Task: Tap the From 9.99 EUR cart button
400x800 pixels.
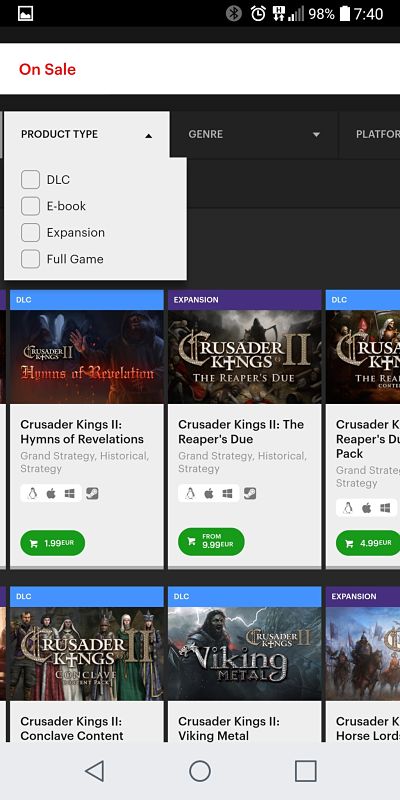Action: (211, 542)
